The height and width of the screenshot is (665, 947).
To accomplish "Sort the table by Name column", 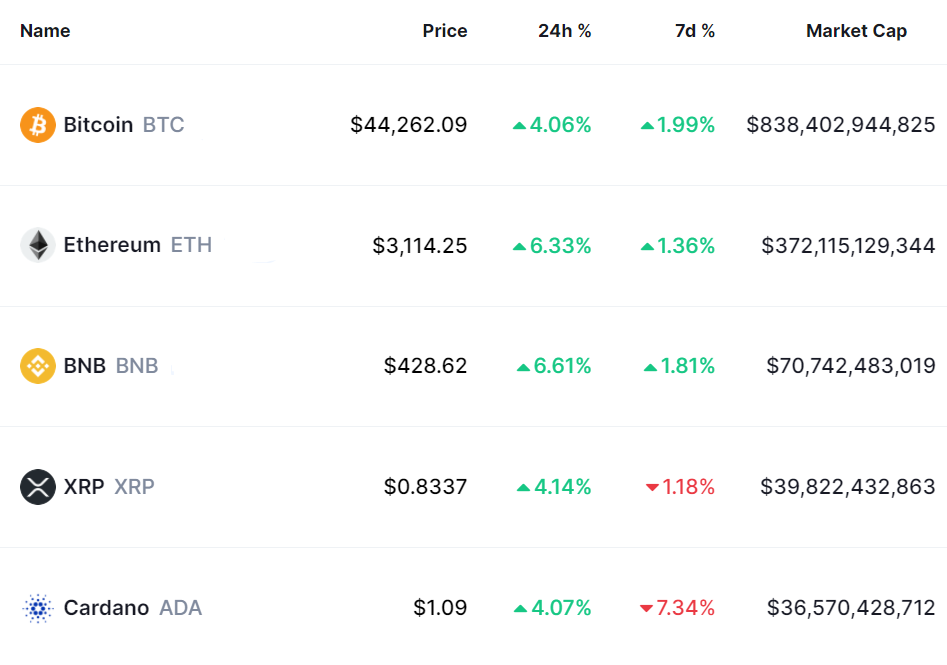I will tap(45, 31).
